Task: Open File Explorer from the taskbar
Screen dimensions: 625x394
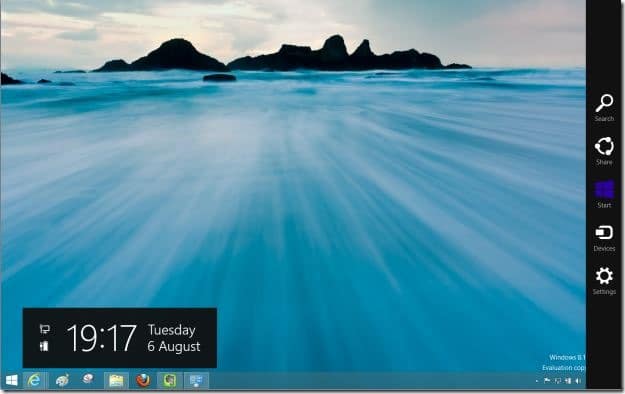Action: 116,380
